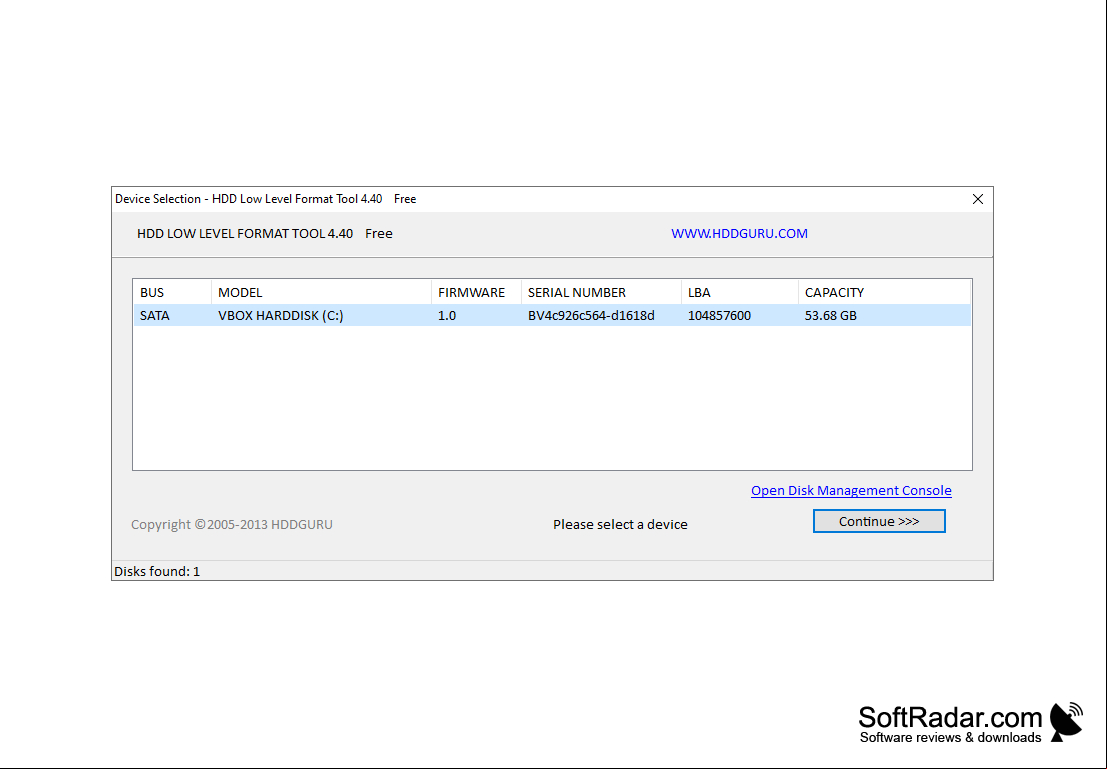Visit the WWW.HDDGURU.COM link
1107x769 pixels.
coord(739,234)
